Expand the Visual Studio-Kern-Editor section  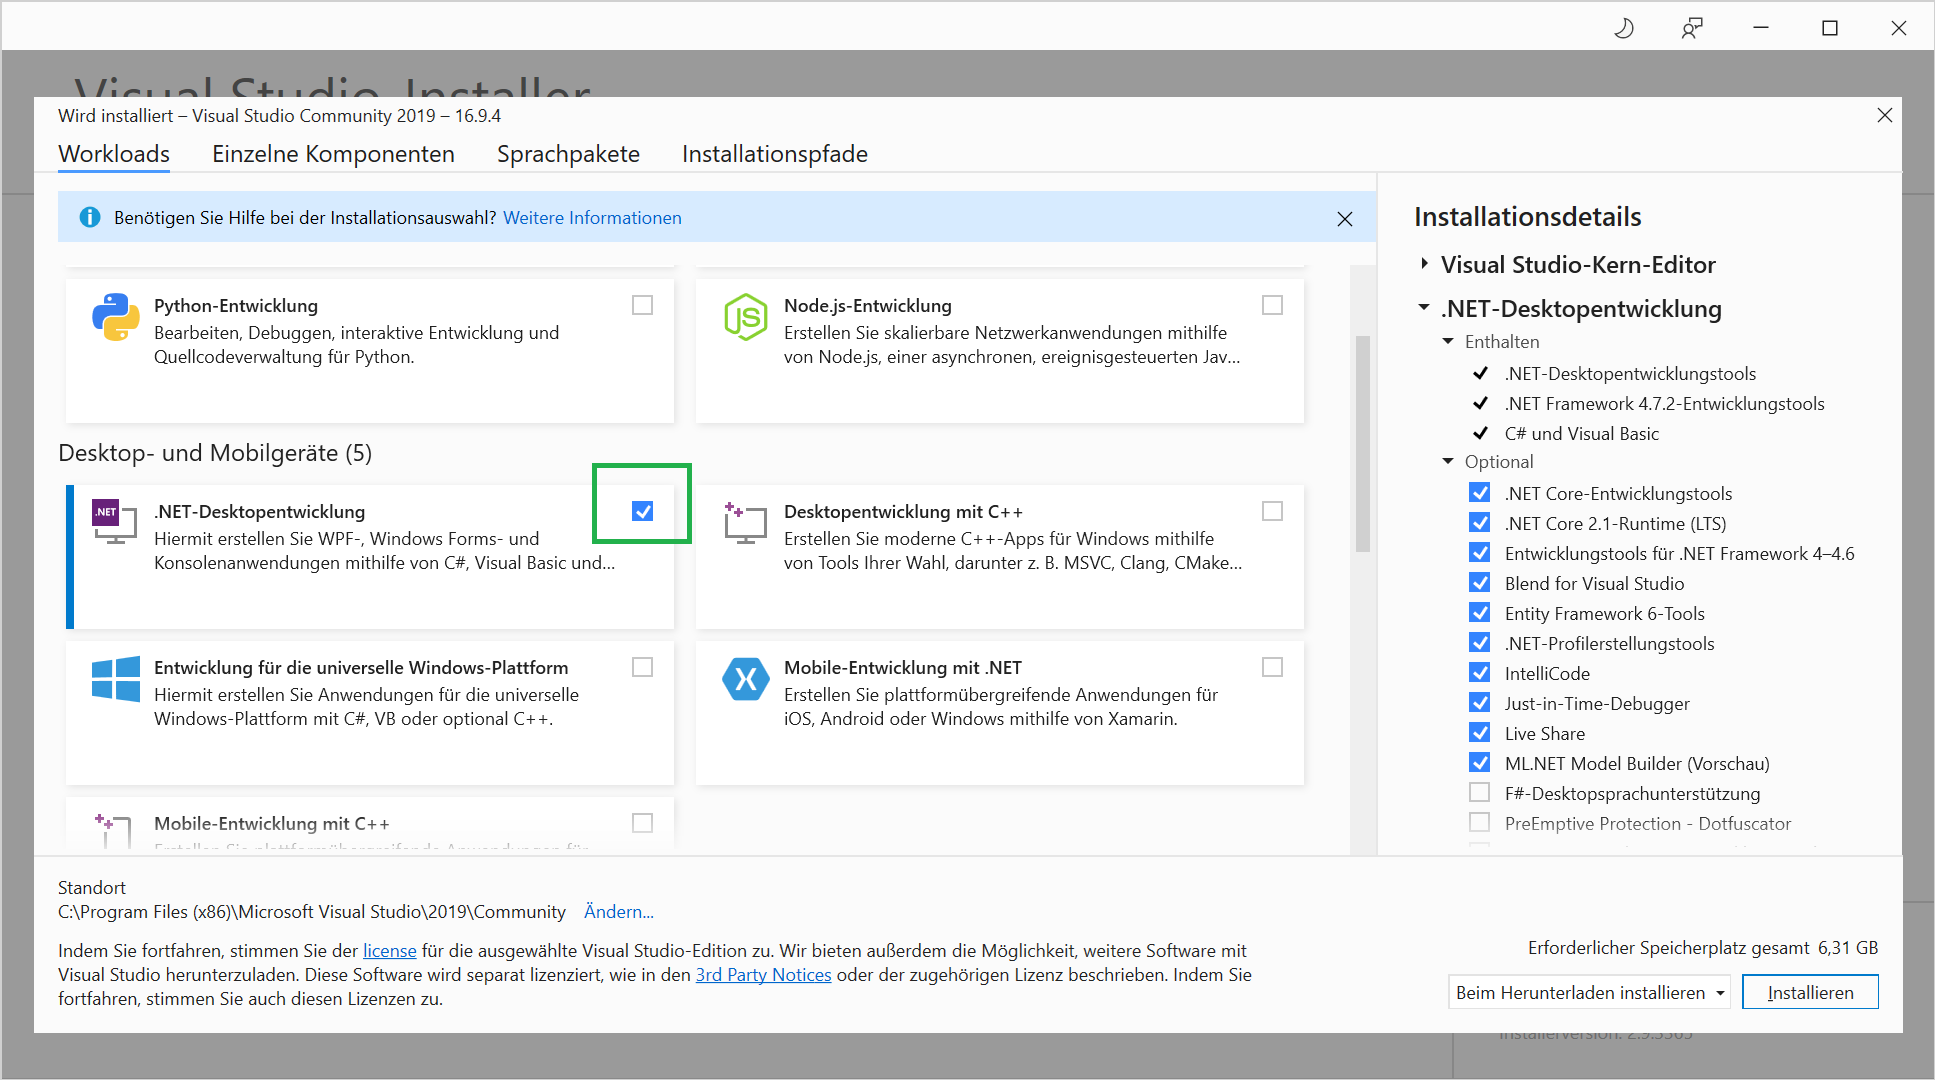[x=1424, y=264]
